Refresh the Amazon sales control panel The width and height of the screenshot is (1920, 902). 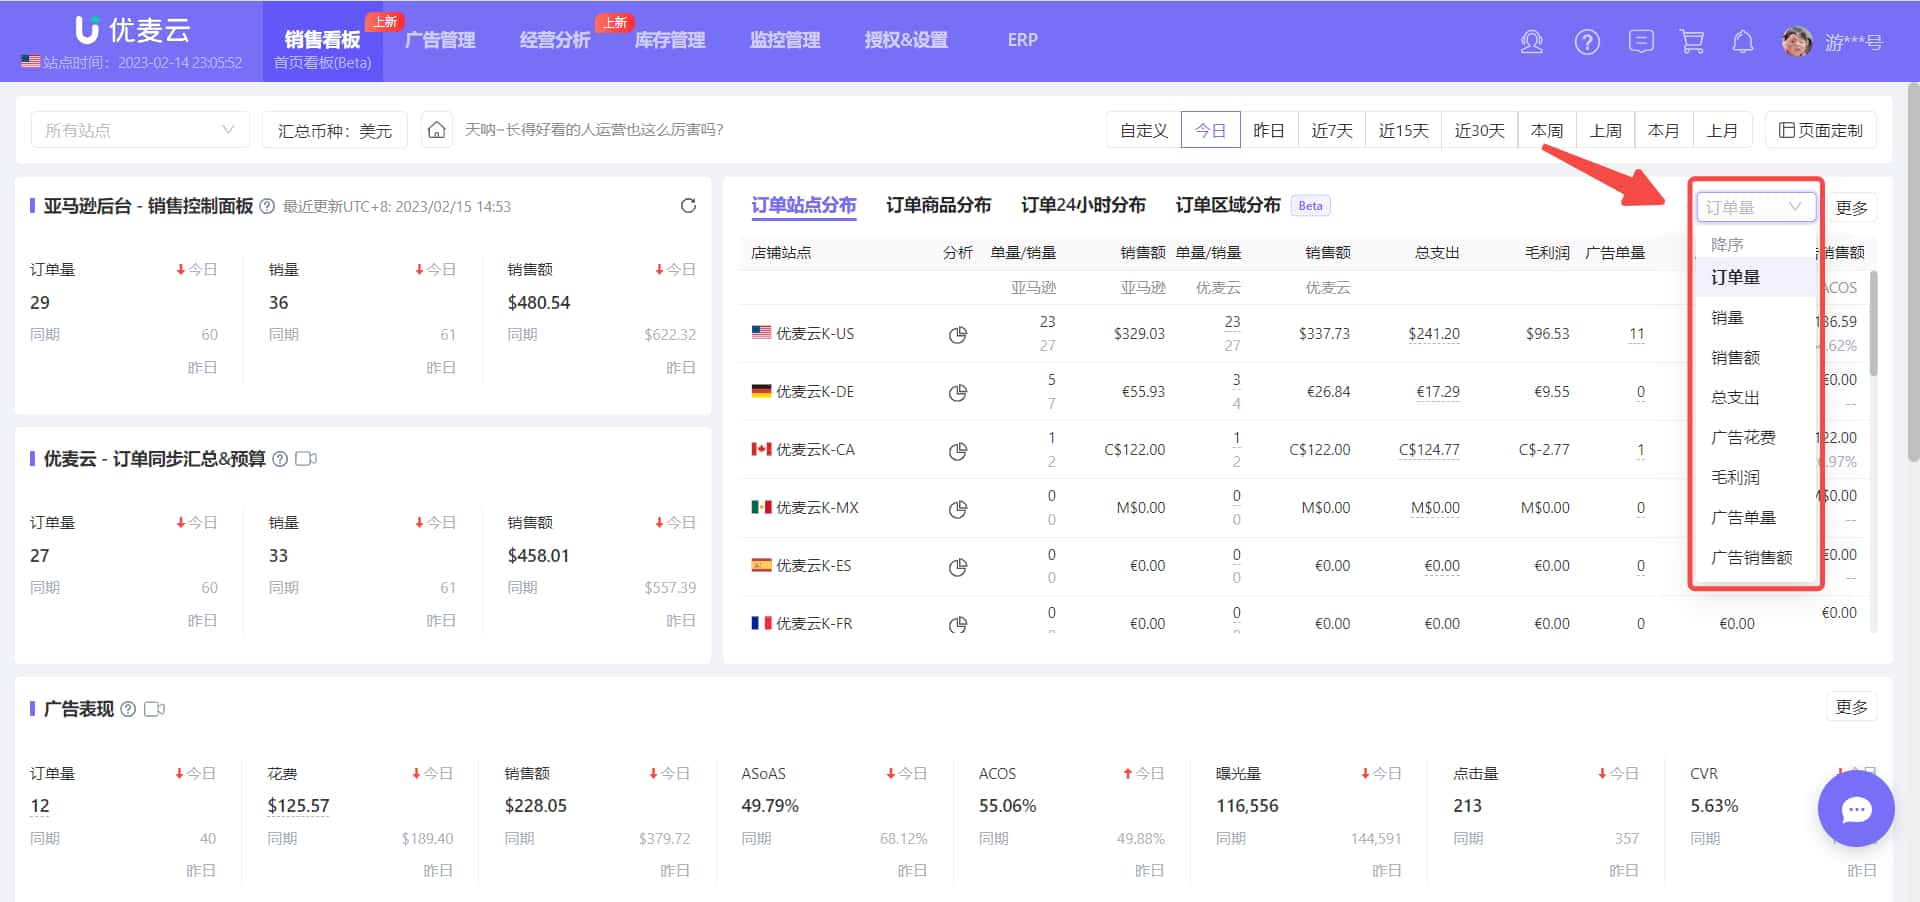(688, 206)
